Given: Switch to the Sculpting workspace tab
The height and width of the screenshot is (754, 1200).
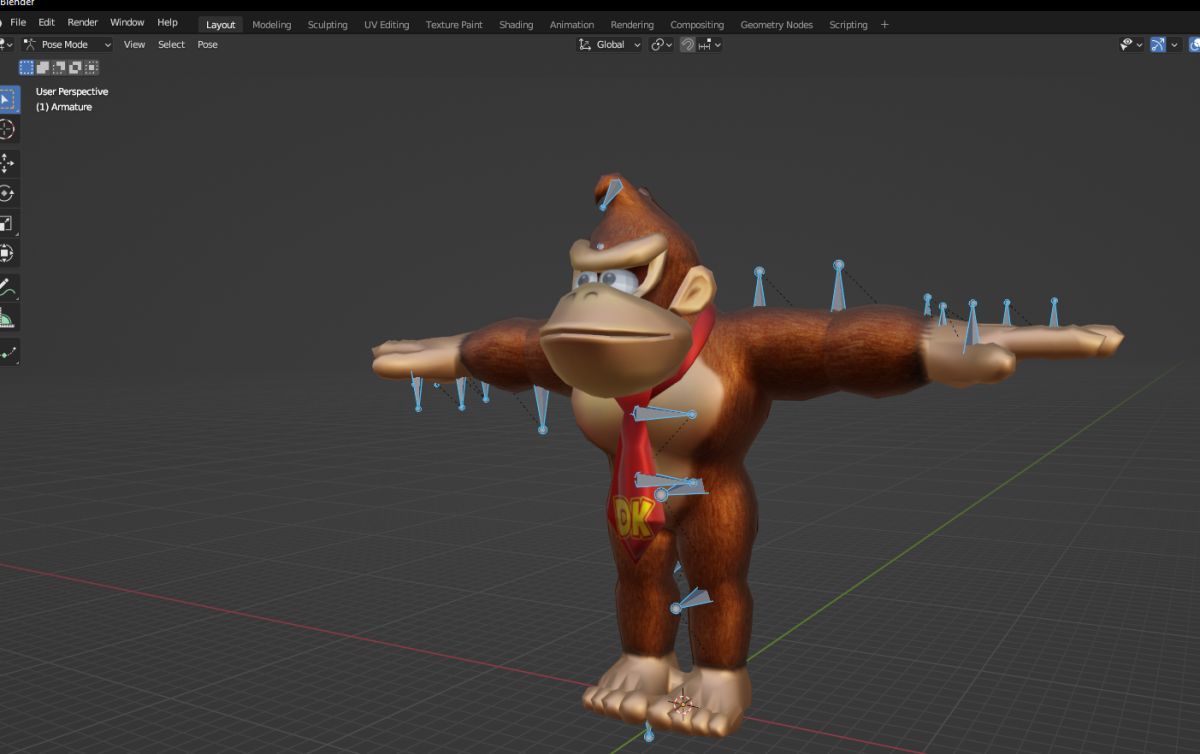Looking at the screenshot, I should point(327,25).
